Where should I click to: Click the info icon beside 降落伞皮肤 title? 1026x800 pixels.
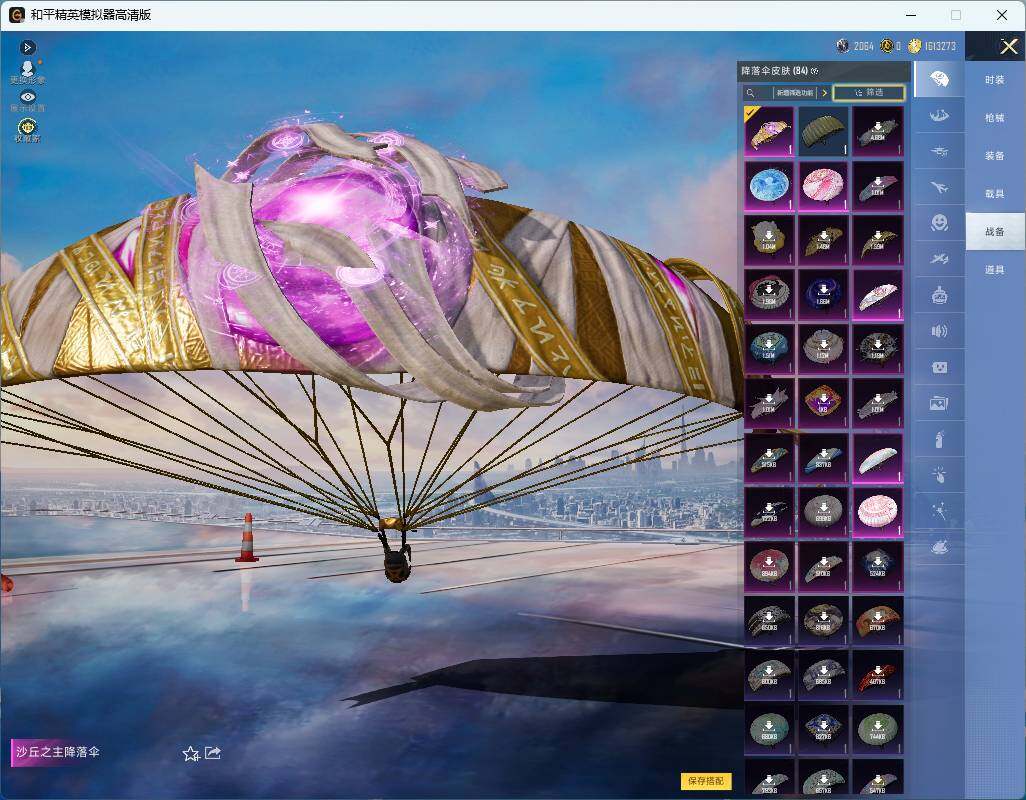(815, 71)
